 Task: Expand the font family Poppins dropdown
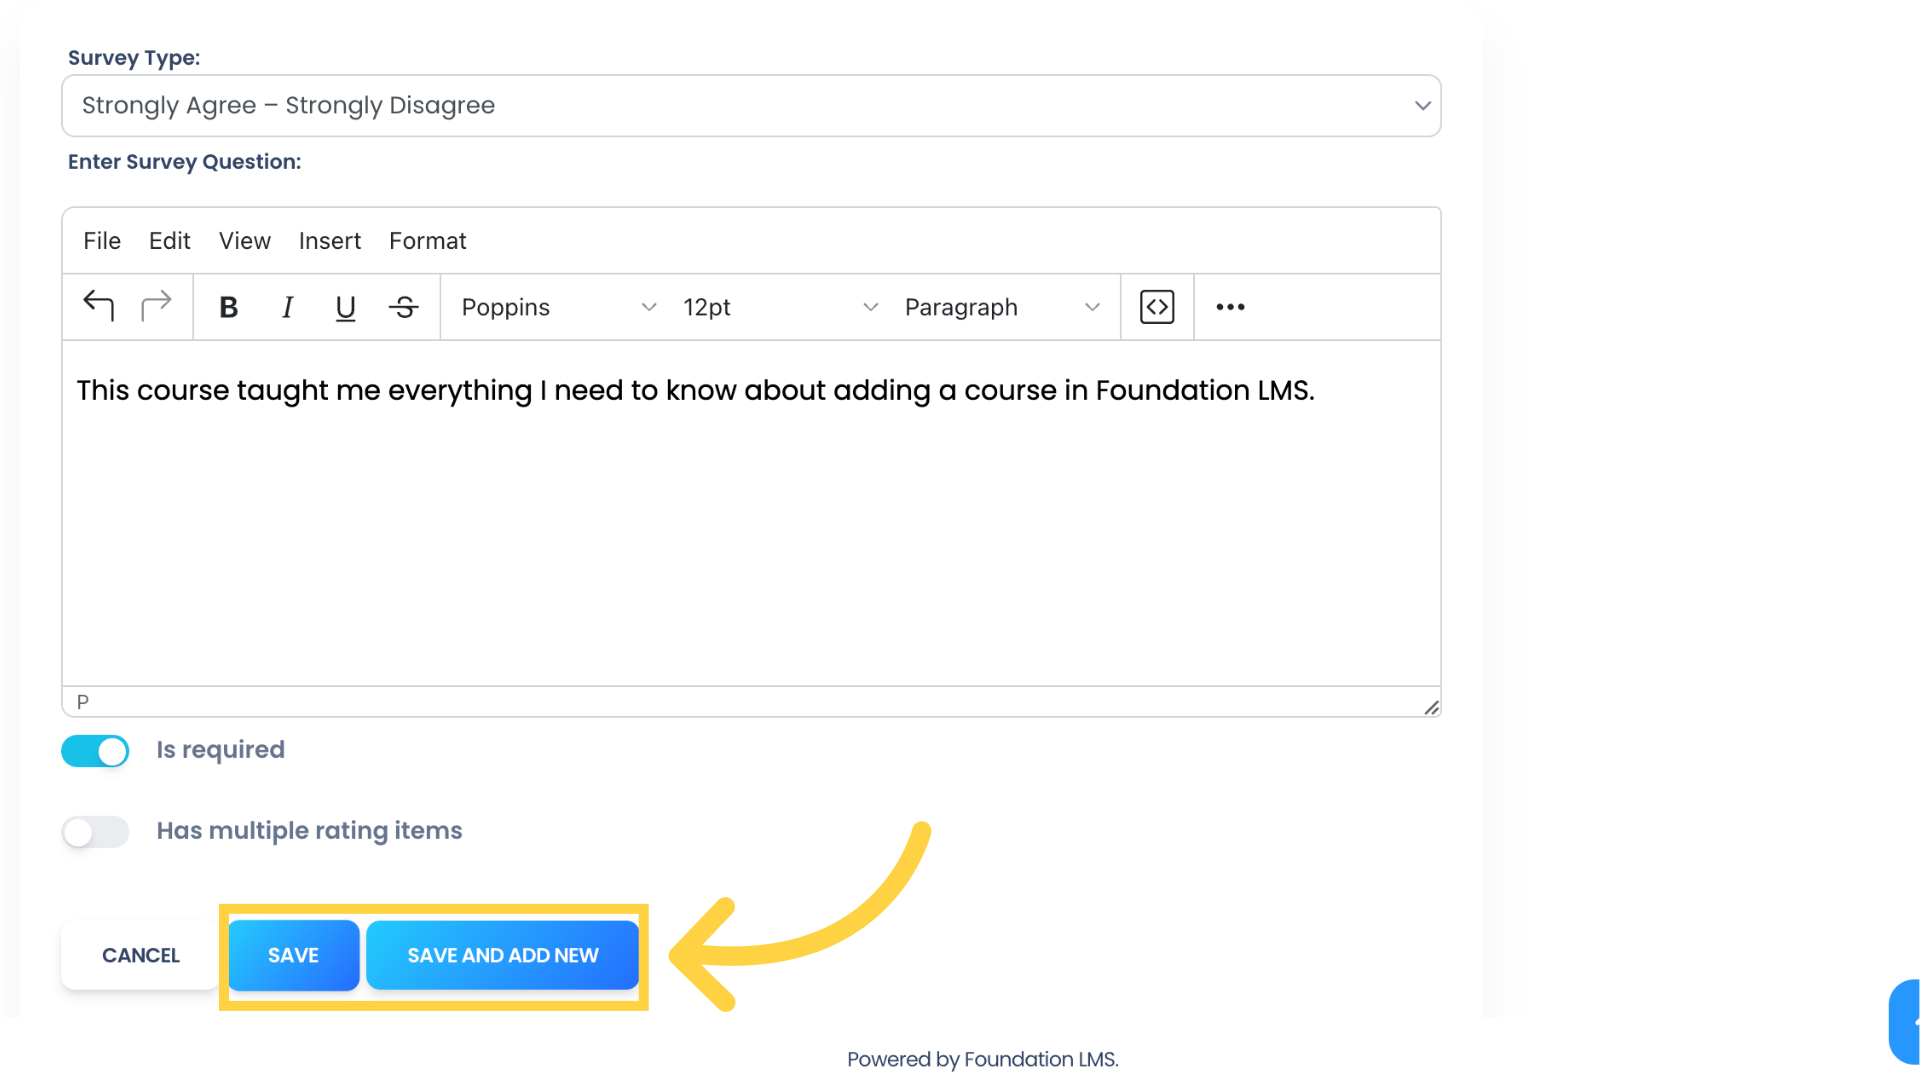[554, 307]
